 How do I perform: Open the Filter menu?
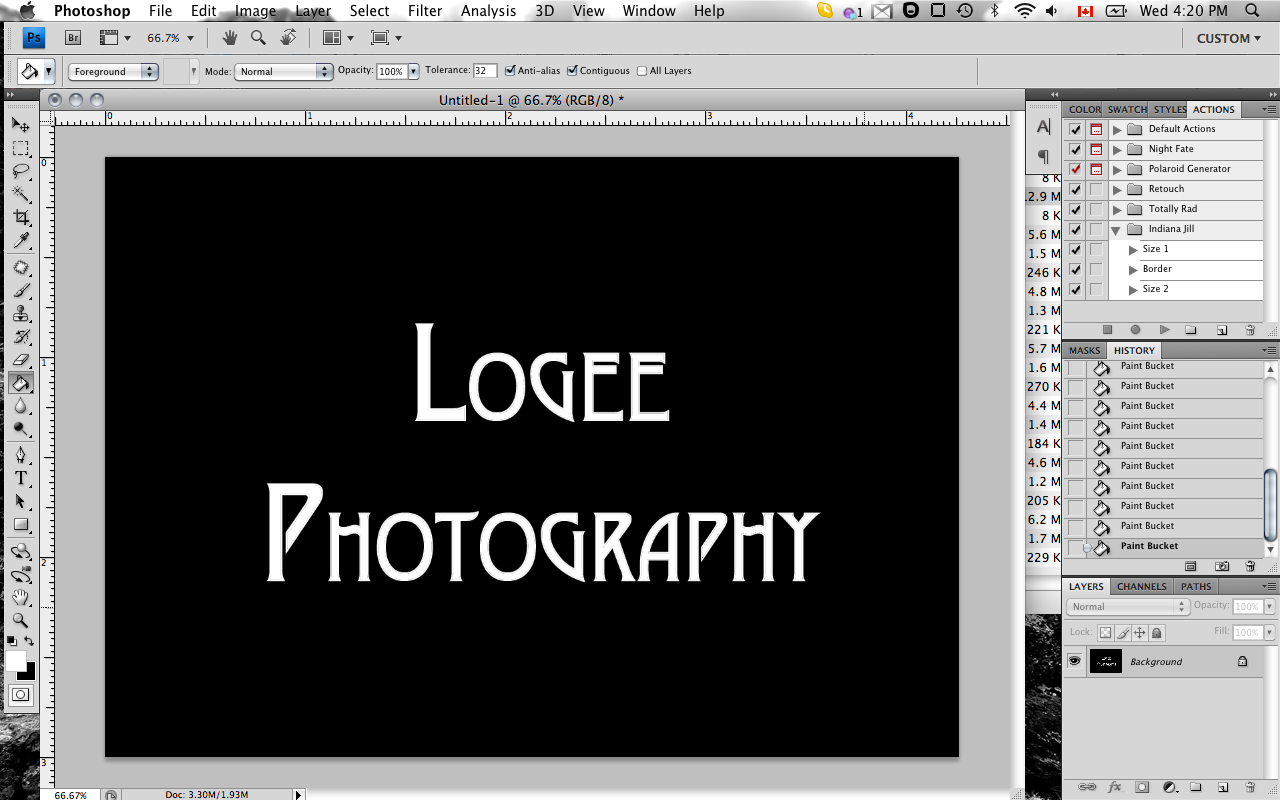pyautogui.click(x=425, y=11)
